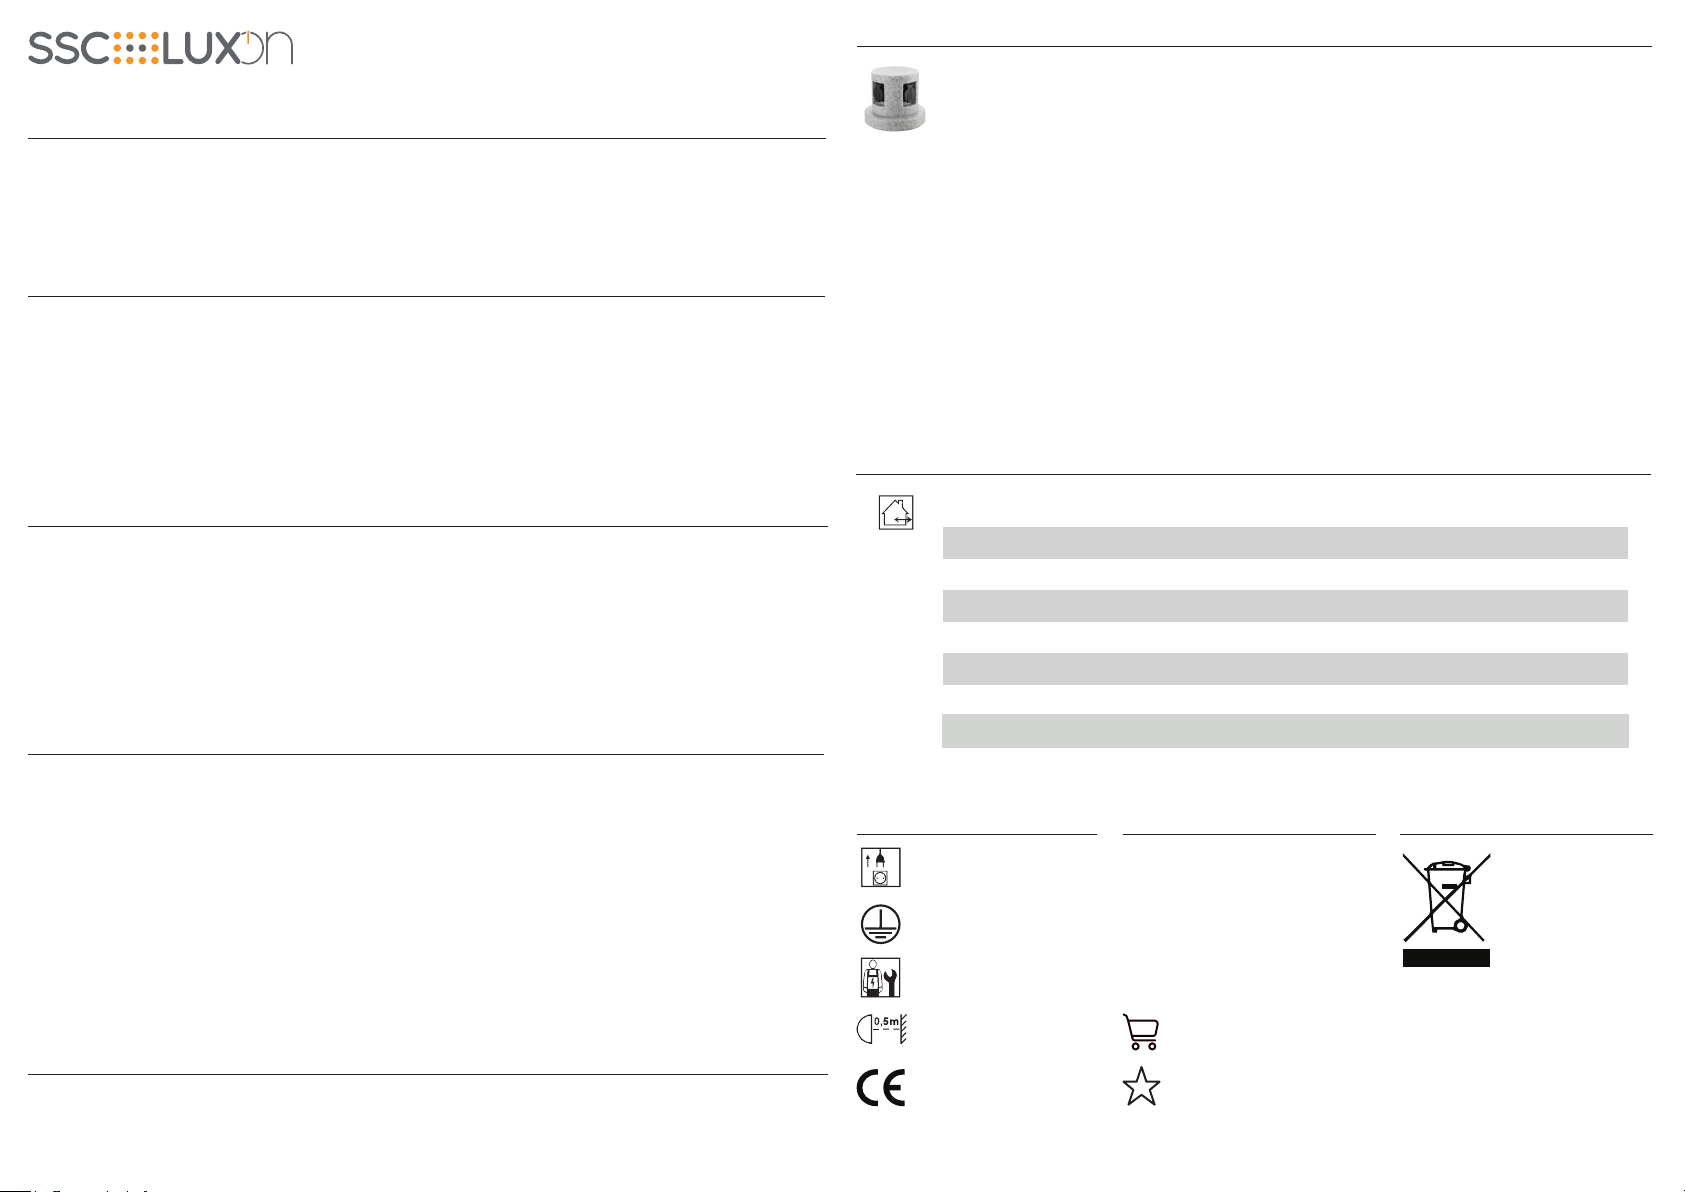The height and width of the screenshot is (1192, 1685).
Task: Select the second gray table row
Action: (x=1285, y=606)
